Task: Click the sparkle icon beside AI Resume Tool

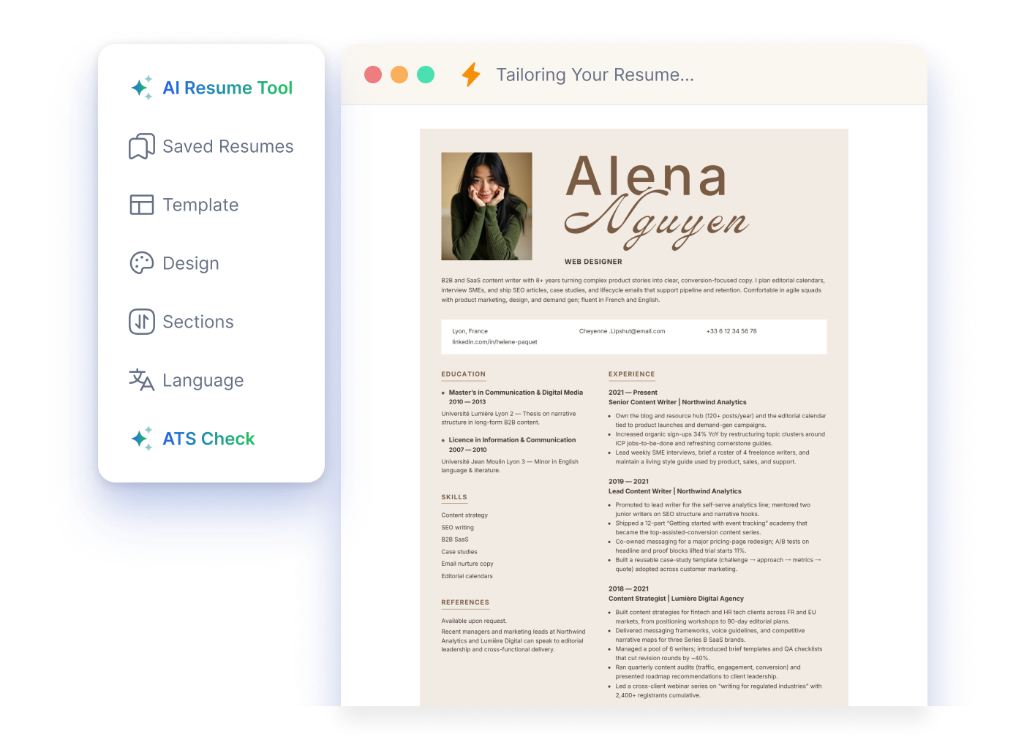Action: point(142,88)
